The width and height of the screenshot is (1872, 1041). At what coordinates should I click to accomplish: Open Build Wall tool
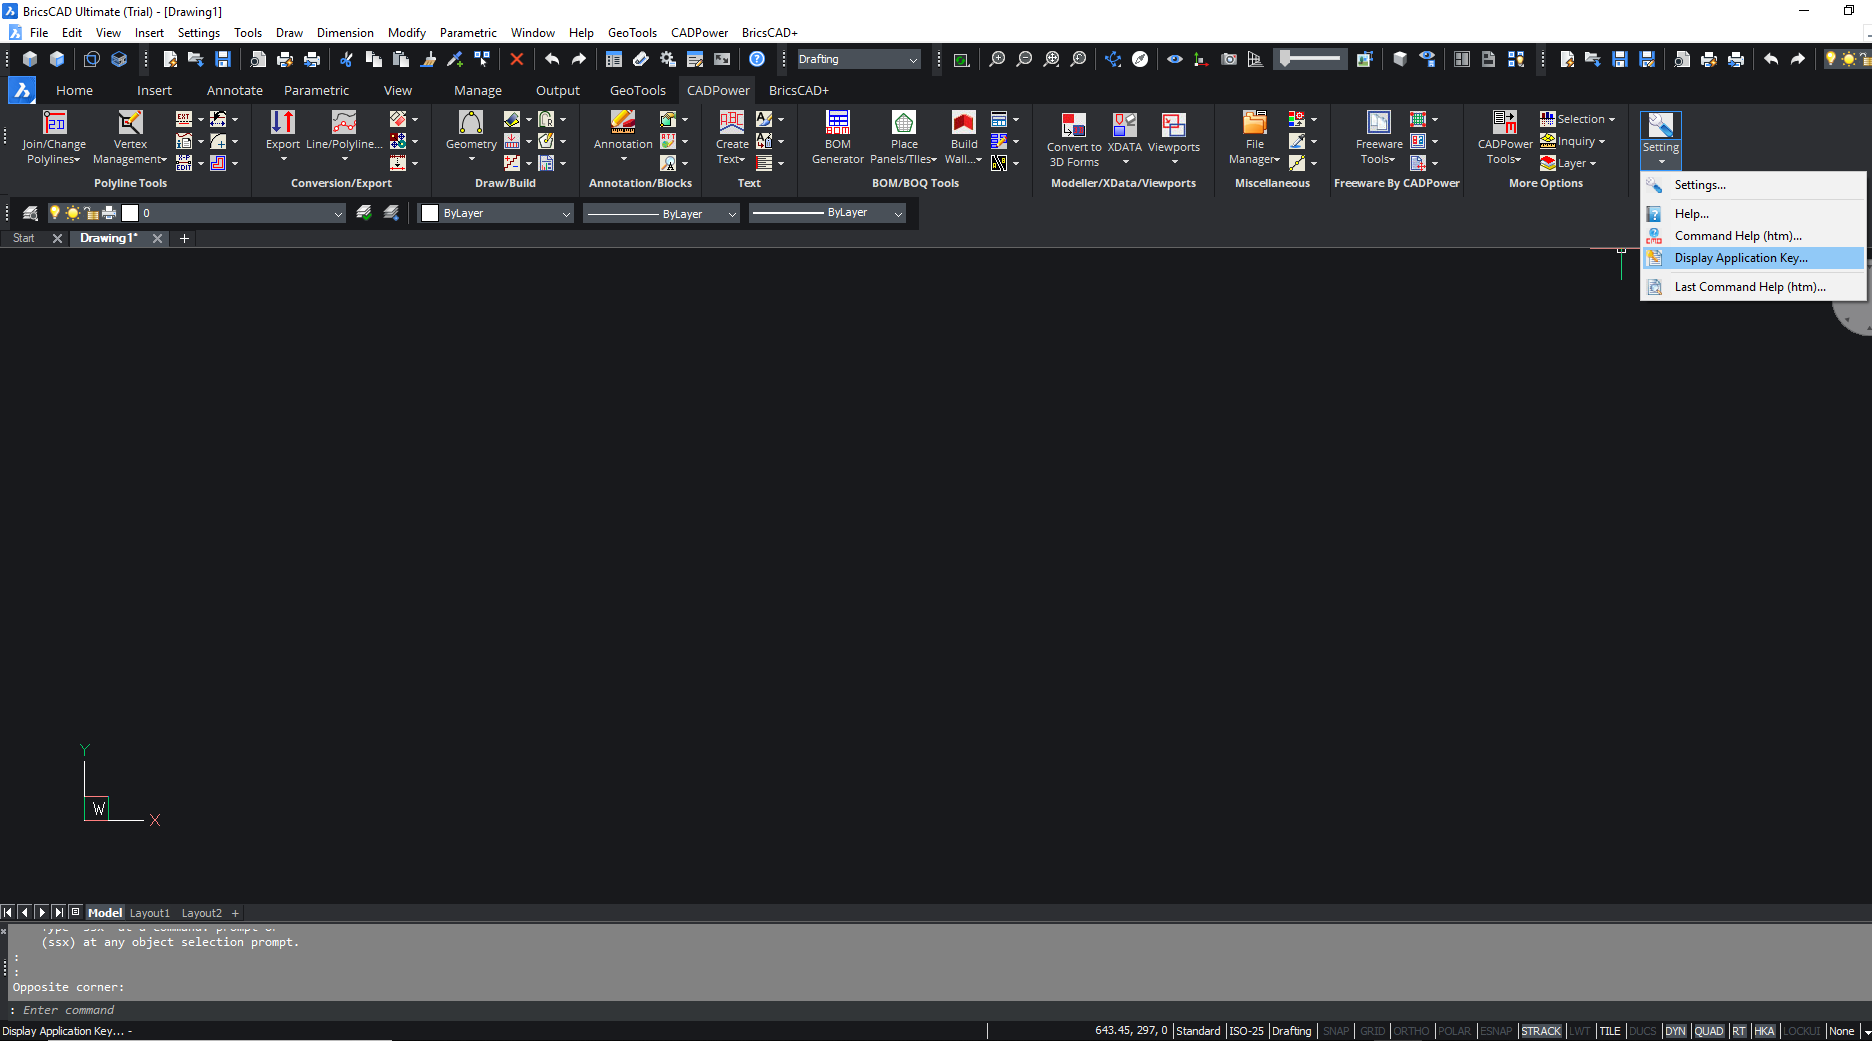(x=964, y=137)
